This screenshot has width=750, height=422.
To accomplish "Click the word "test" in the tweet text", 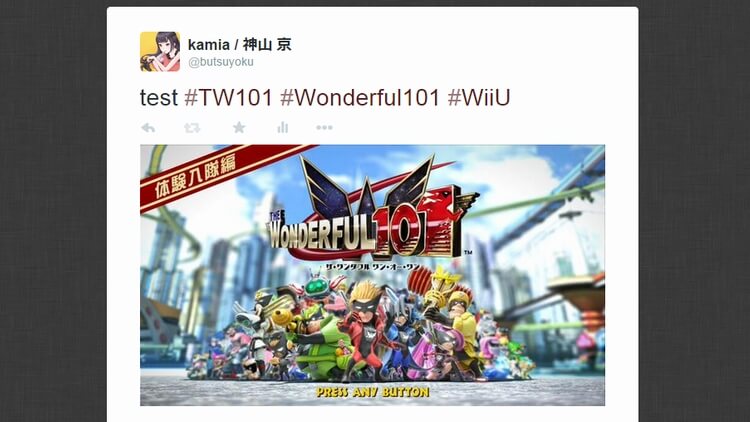I will point(159,98).
